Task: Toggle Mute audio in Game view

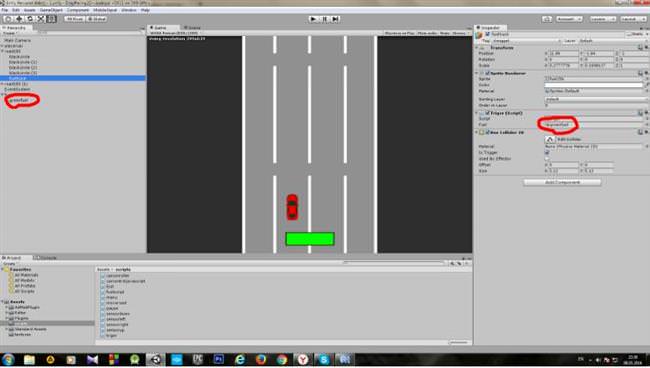Action: point(427,33)
